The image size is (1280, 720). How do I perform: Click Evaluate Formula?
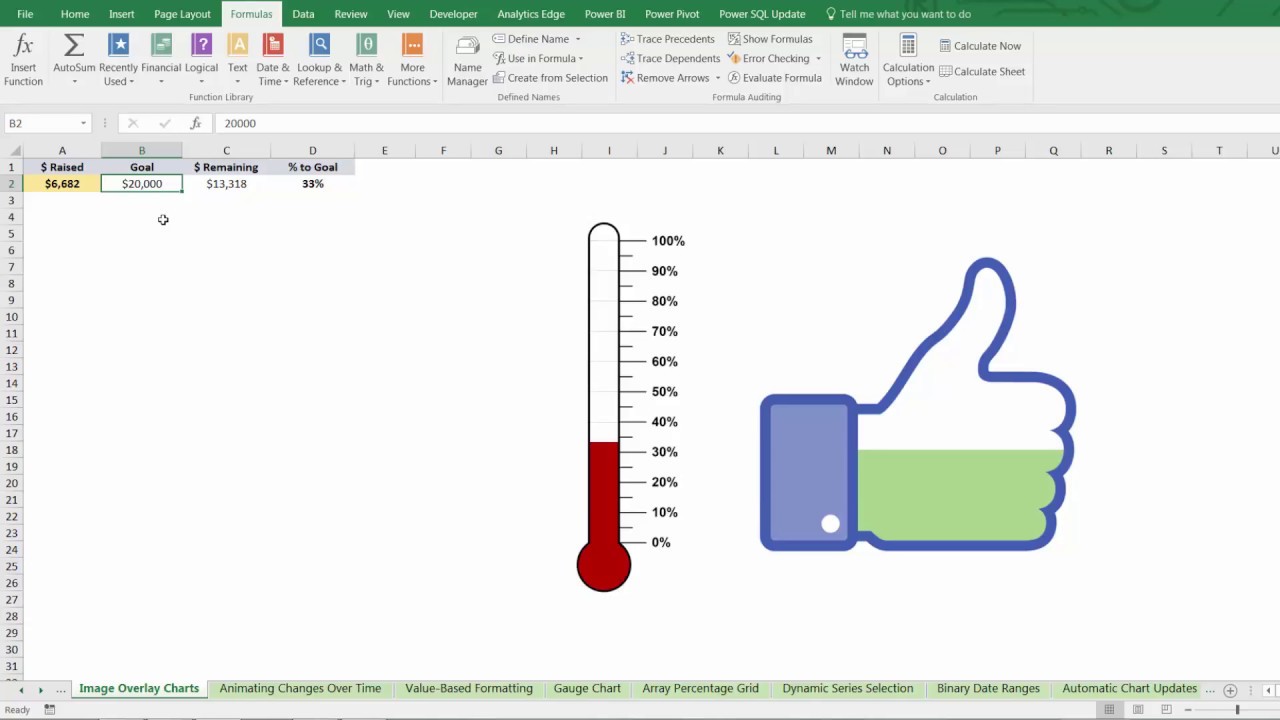pyautogui.click(x=775, y=78)
